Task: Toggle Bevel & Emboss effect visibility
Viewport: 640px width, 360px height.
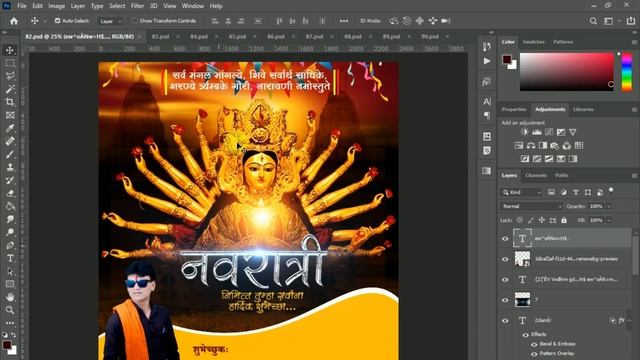Action: [x=534, y=344]
